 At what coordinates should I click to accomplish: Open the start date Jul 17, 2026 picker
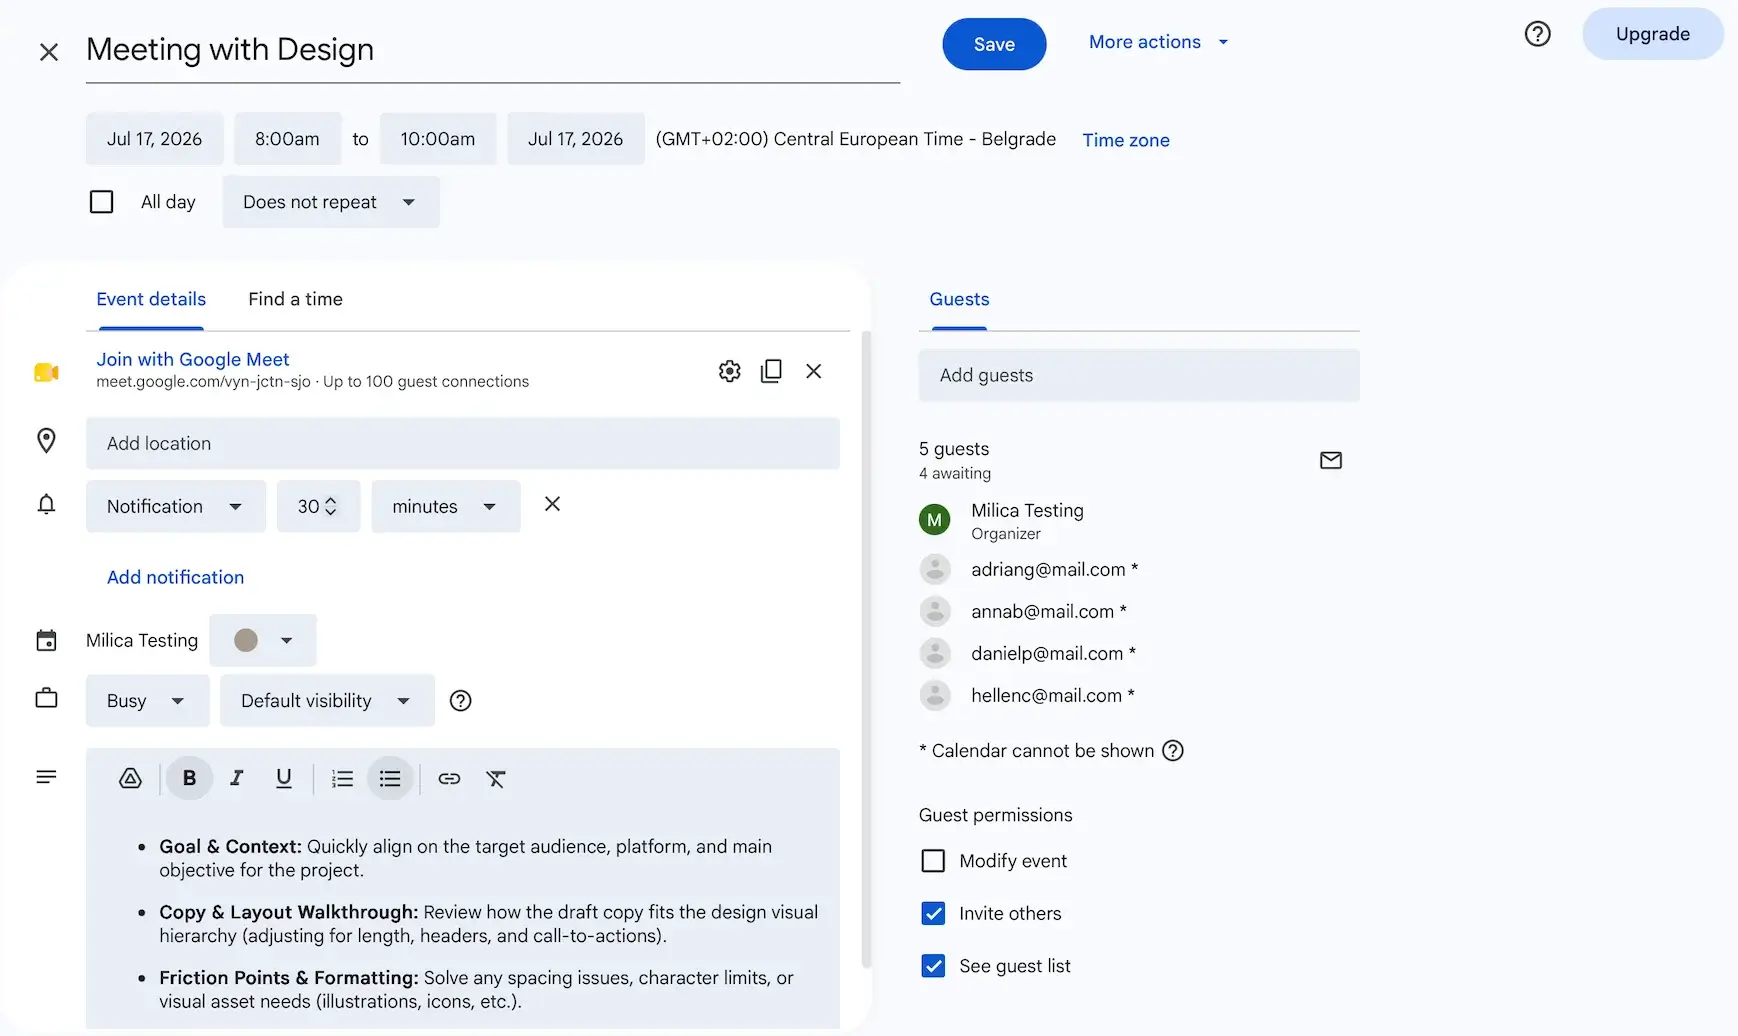pos(154,139)
